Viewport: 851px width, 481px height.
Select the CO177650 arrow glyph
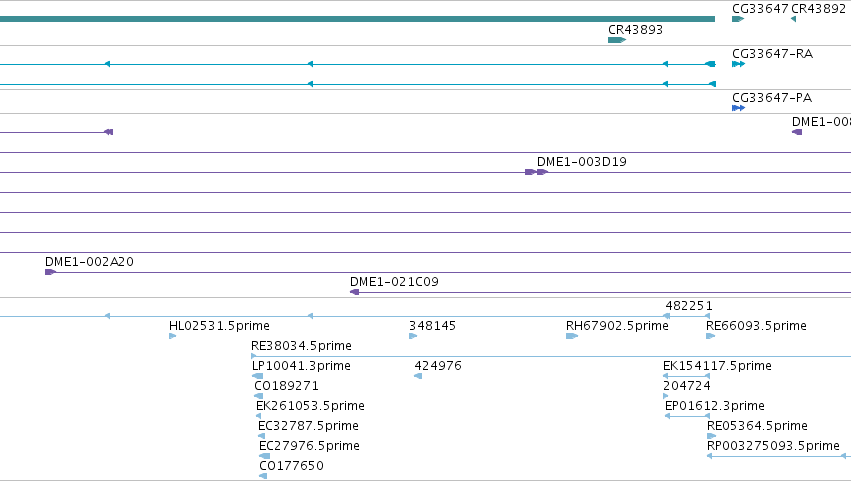263,476
